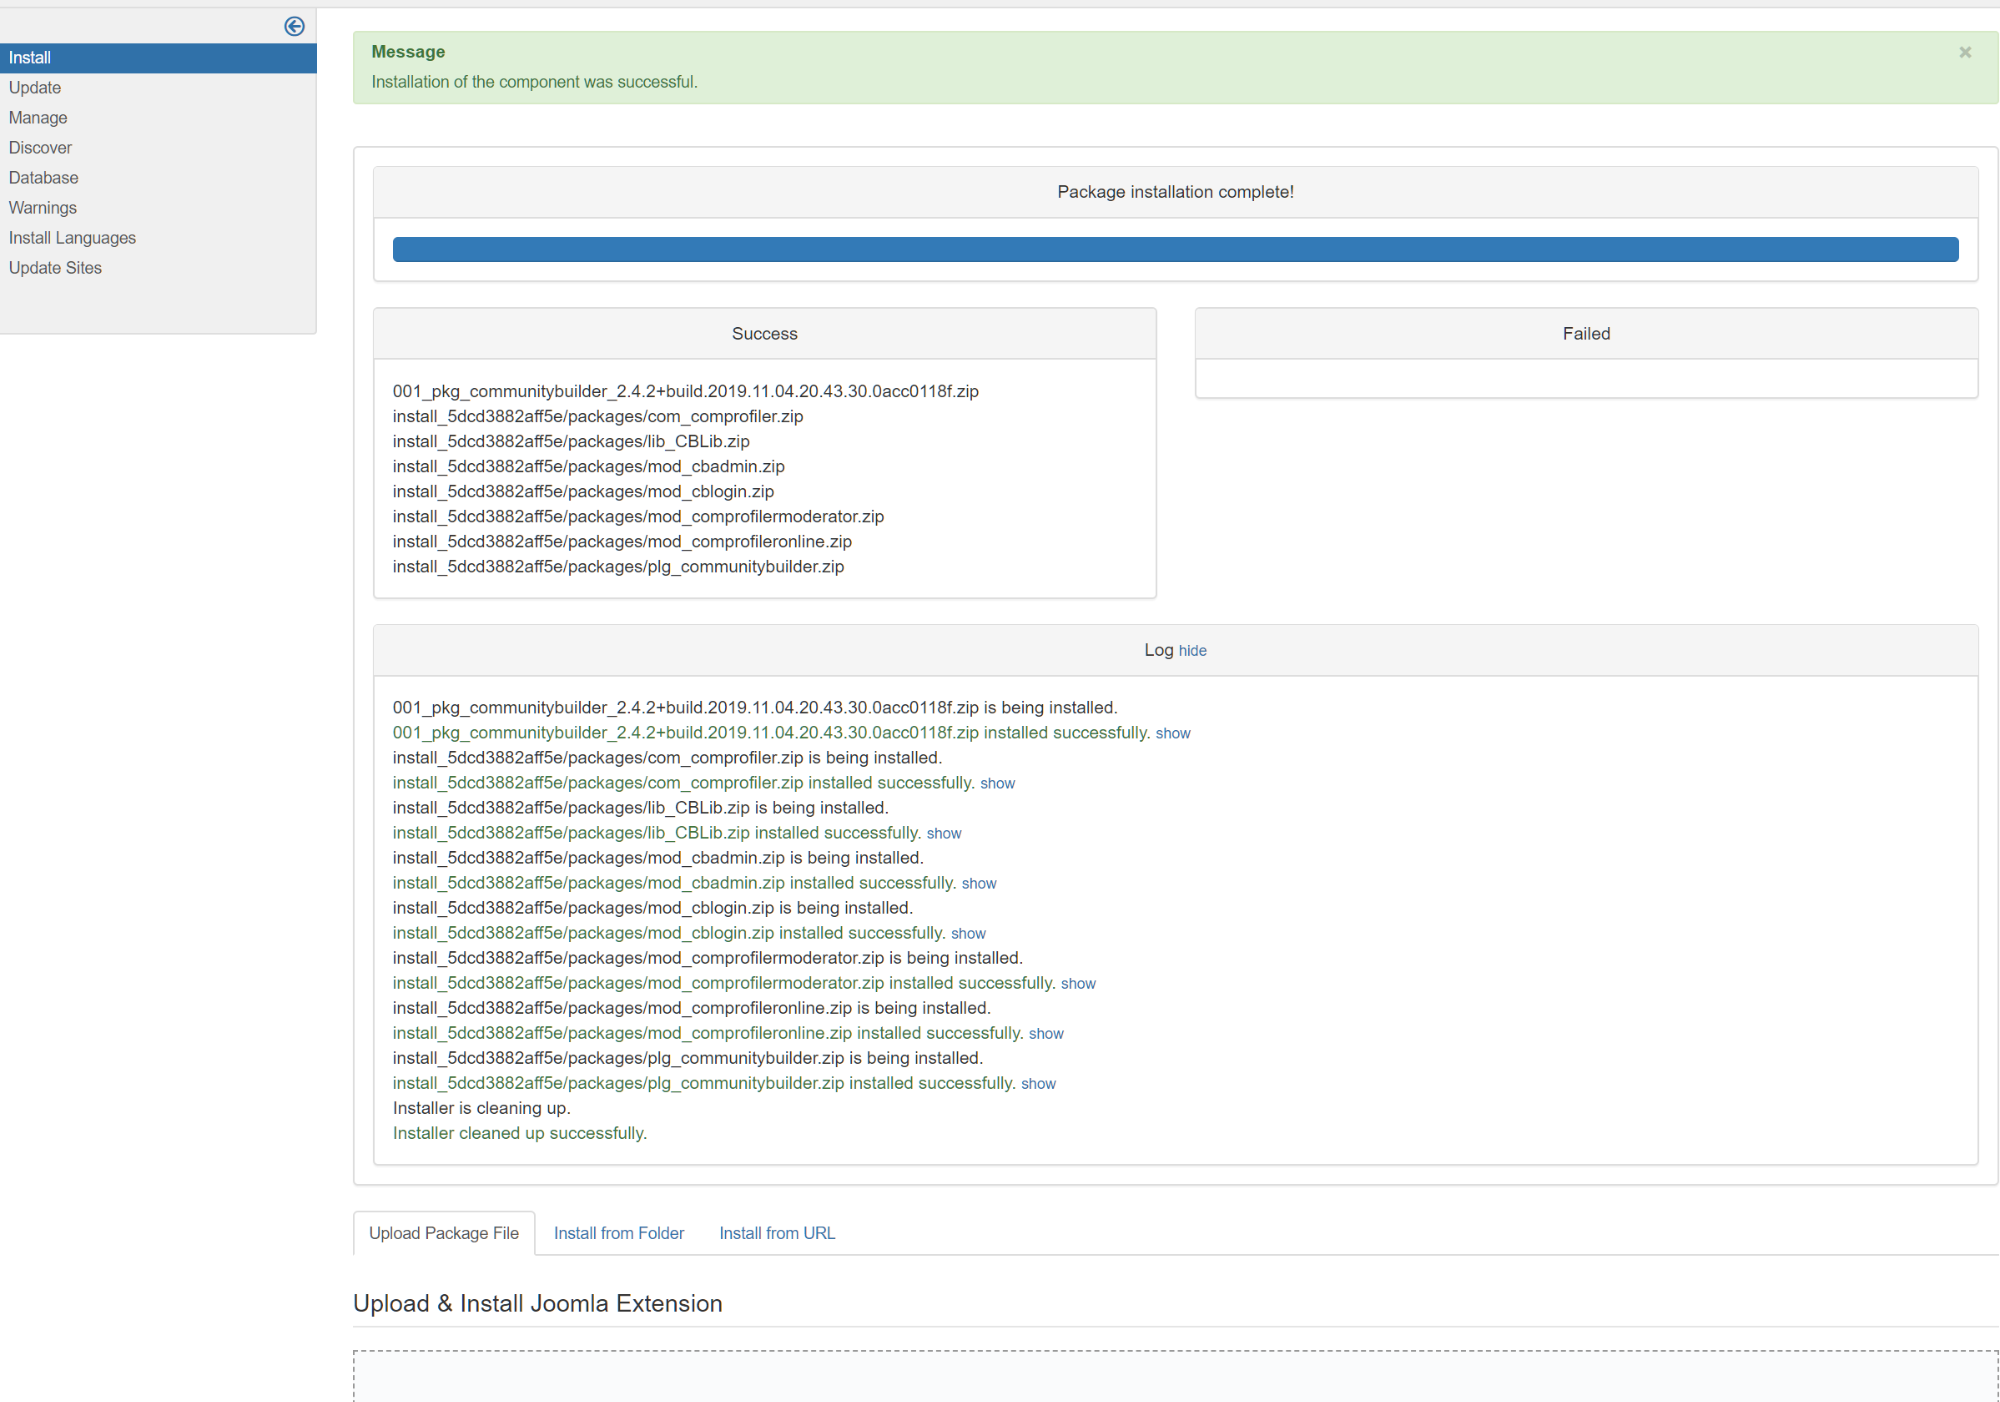Select mod_comprofileronline.zip in Success list

tap(622, 541)
